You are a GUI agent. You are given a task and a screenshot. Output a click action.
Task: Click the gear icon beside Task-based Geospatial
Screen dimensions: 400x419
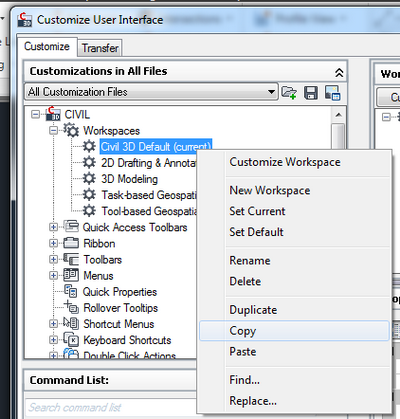tap(89, 194)
